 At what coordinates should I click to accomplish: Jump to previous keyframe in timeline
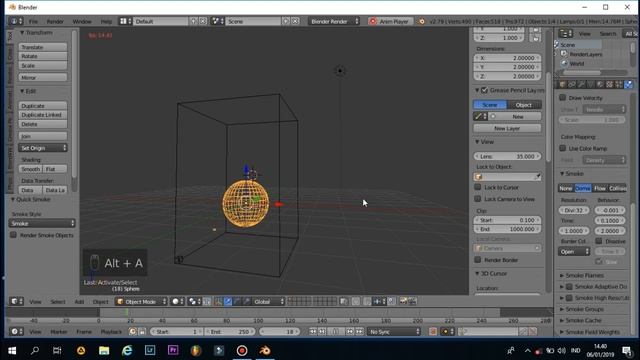pyautogui.click(x=322, y=331)
